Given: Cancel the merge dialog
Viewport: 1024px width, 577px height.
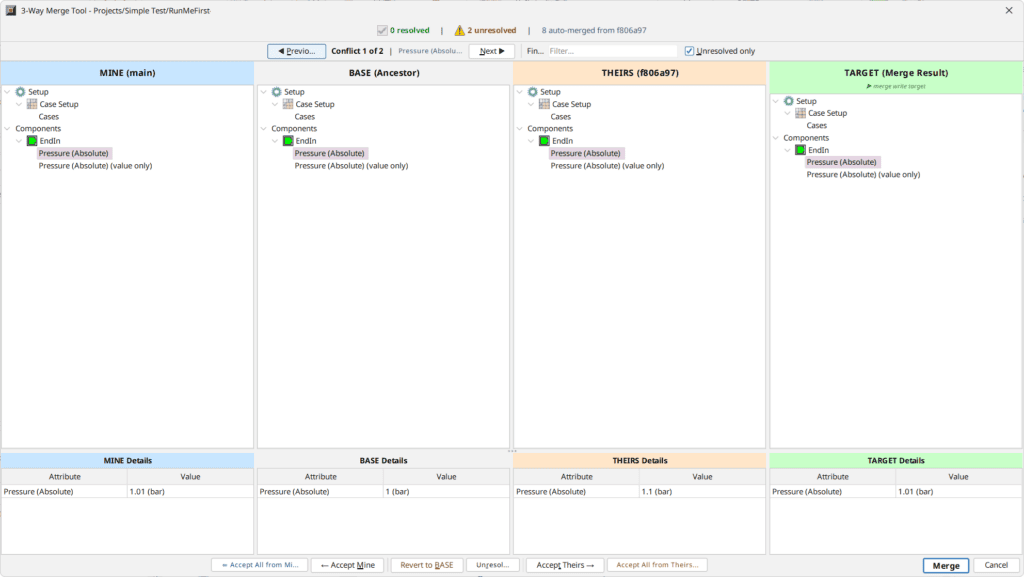Looking at the screenshot, I should [x=996, y=565].
